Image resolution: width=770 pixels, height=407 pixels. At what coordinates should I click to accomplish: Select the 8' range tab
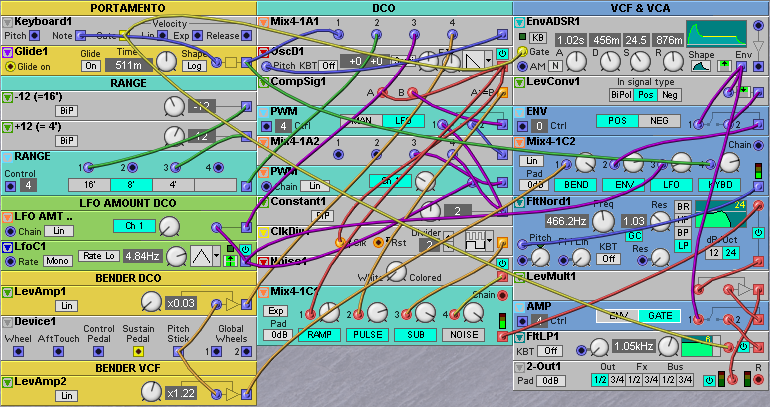pyautogui.click(x=130, y=185)
